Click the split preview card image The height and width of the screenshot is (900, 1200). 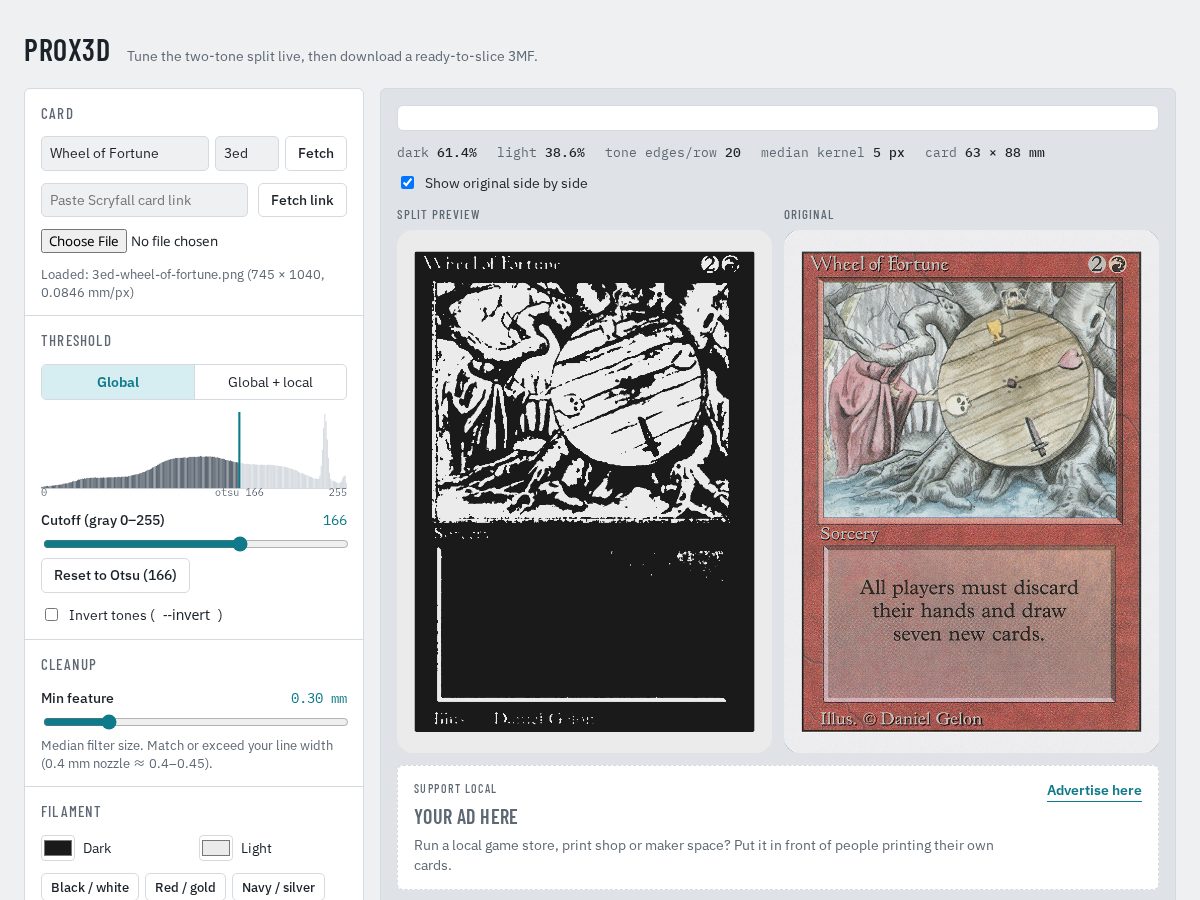tap(584, 491)
